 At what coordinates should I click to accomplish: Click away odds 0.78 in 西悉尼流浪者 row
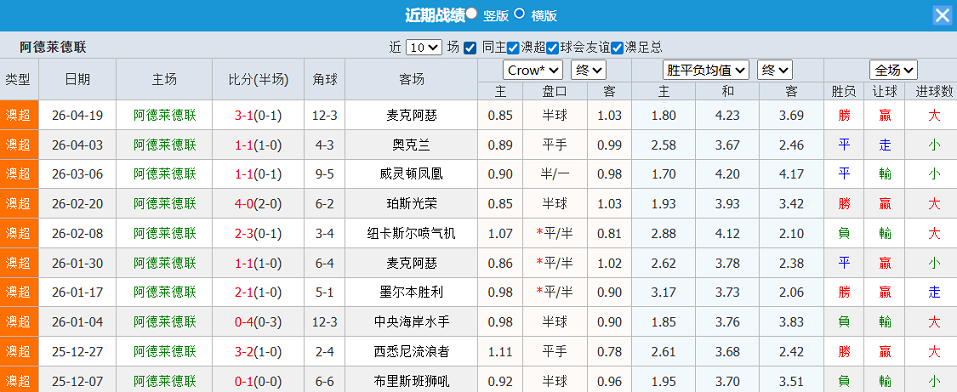coord(609,351)
